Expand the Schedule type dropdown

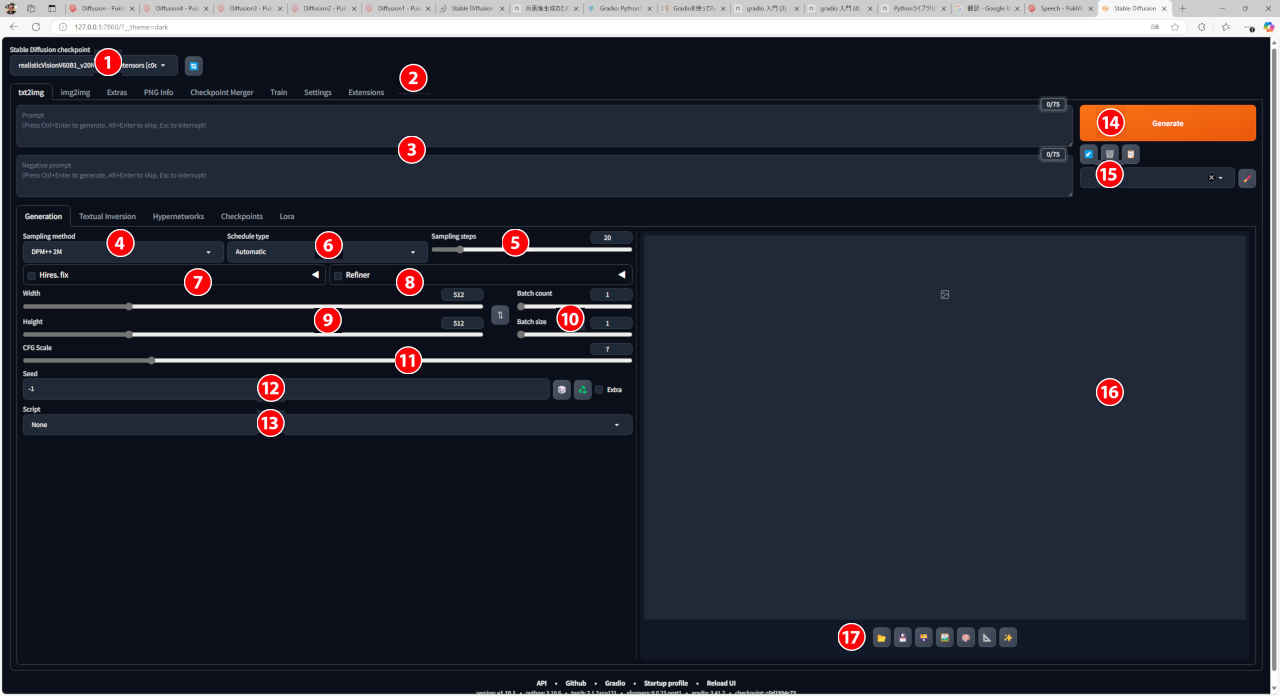[x=325, y=252]
